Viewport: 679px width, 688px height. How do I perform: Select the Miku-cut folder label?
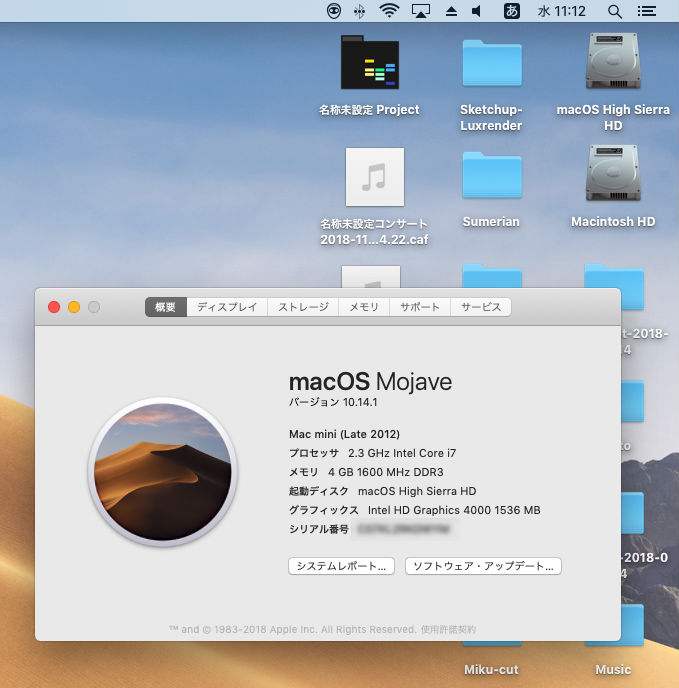tap(491, 670)
